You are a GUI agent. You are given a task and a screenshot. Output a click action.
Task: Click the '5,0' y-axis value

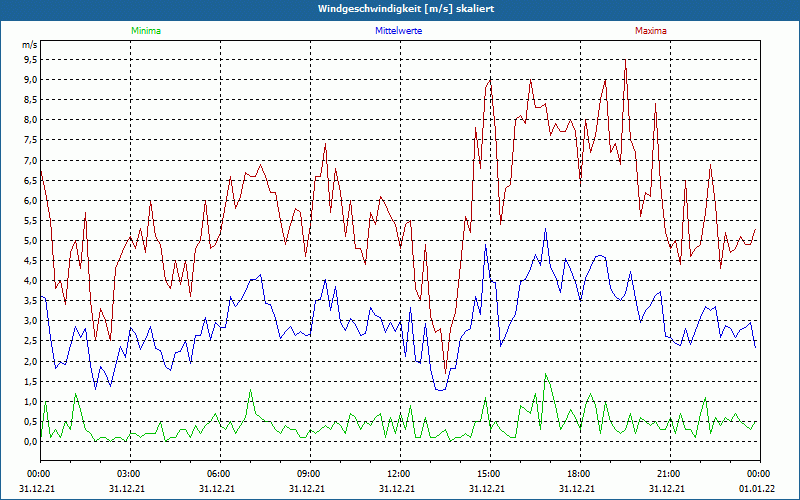(31, 240)
